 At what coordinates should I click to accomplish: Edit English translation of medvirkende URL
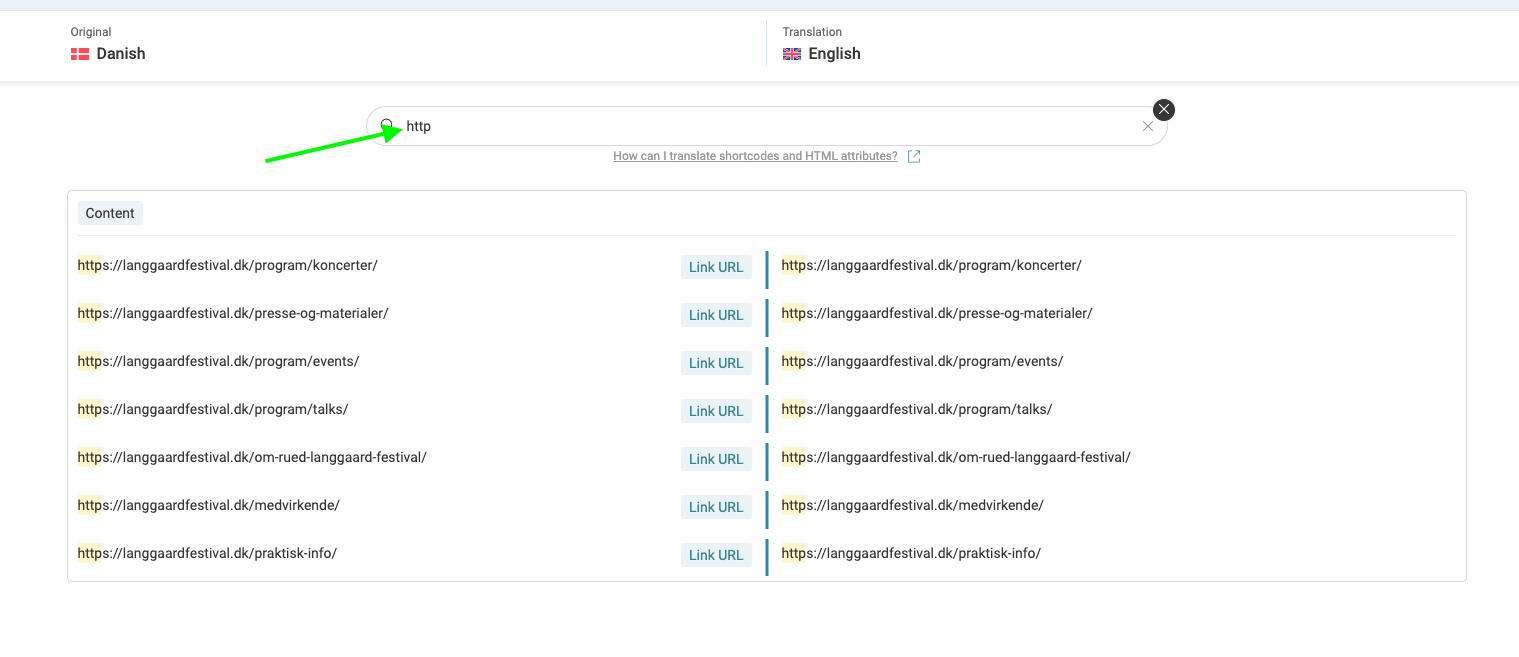(913, 505)
